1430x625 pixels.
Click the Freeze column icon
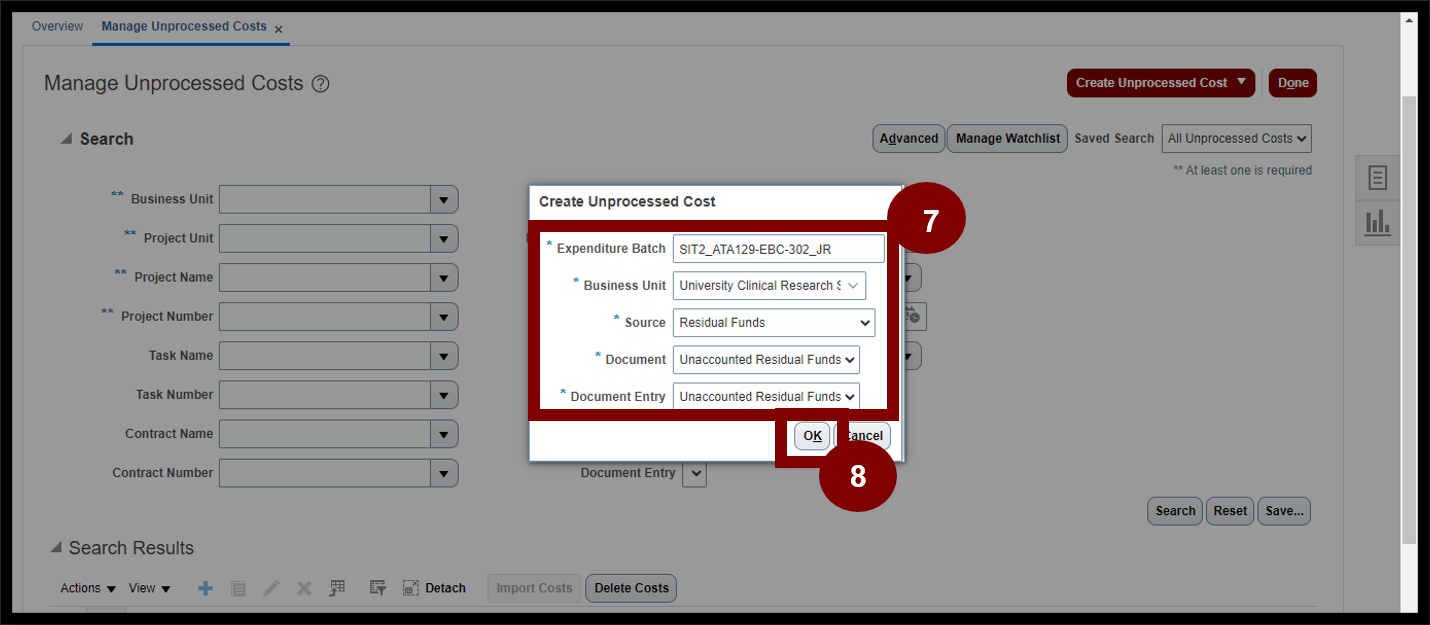[337, 588]
